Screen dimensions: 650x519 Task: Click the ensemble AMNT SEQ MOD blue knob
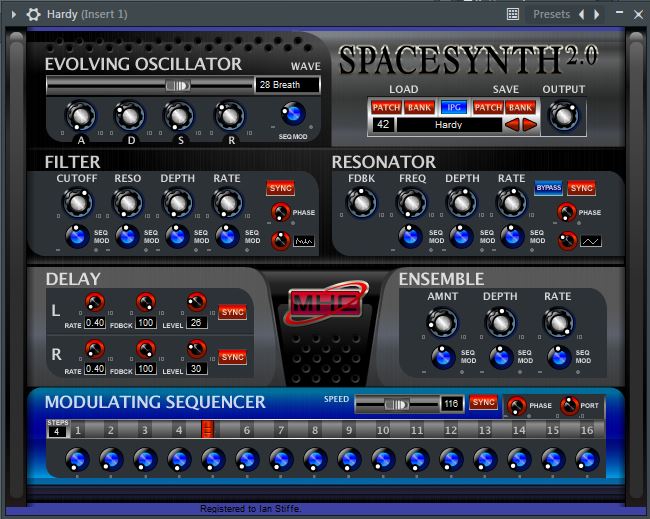click(443, 357)
